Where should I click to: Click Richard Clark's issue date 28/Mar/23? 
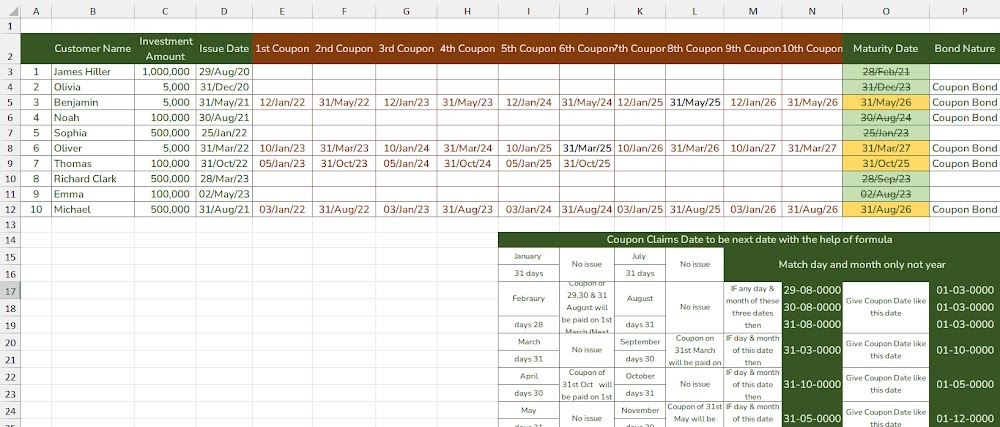click(x=224, y=178)
